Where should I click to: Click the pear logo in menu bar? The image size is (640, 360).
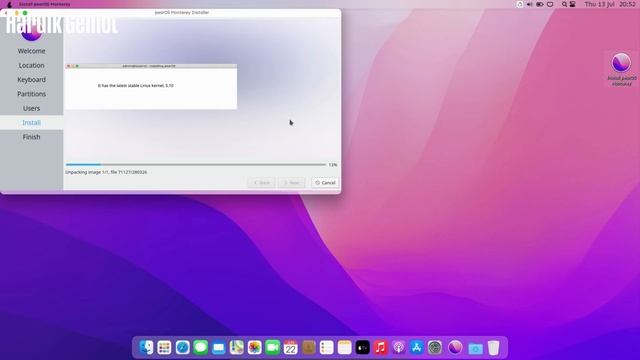[x=9, y=4]
